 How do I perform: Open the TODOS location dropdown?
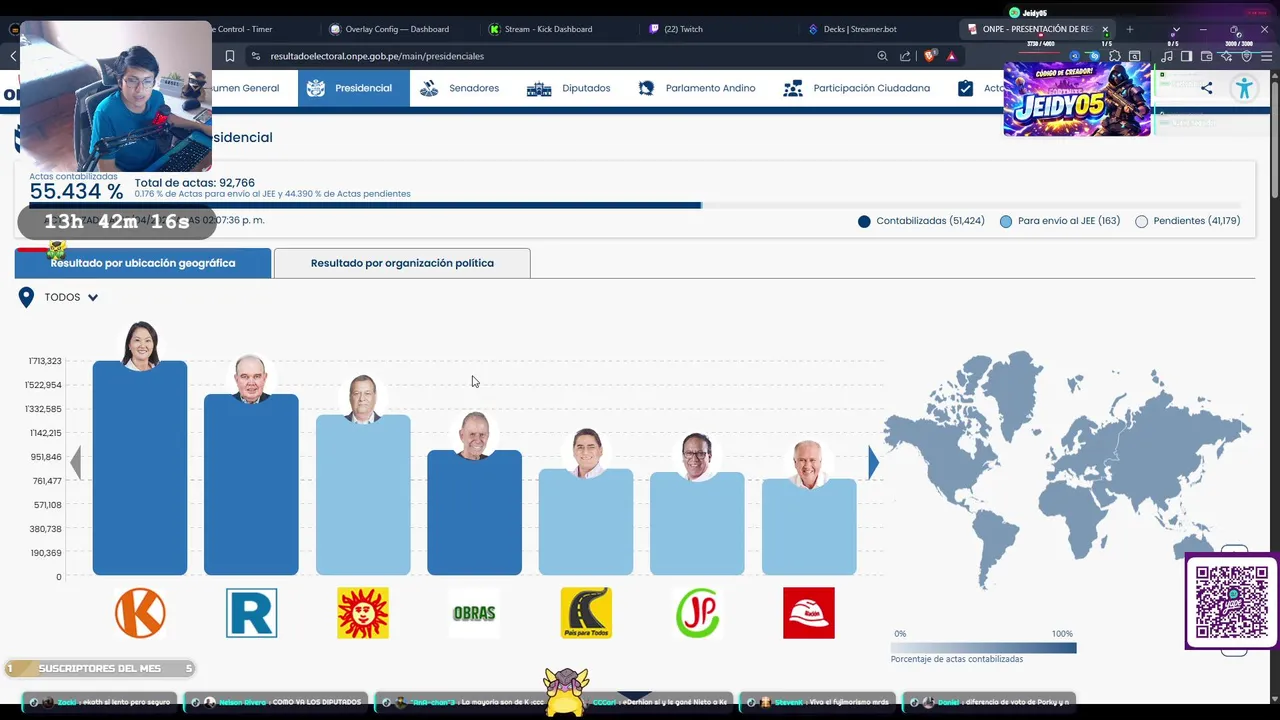(71, 297)
